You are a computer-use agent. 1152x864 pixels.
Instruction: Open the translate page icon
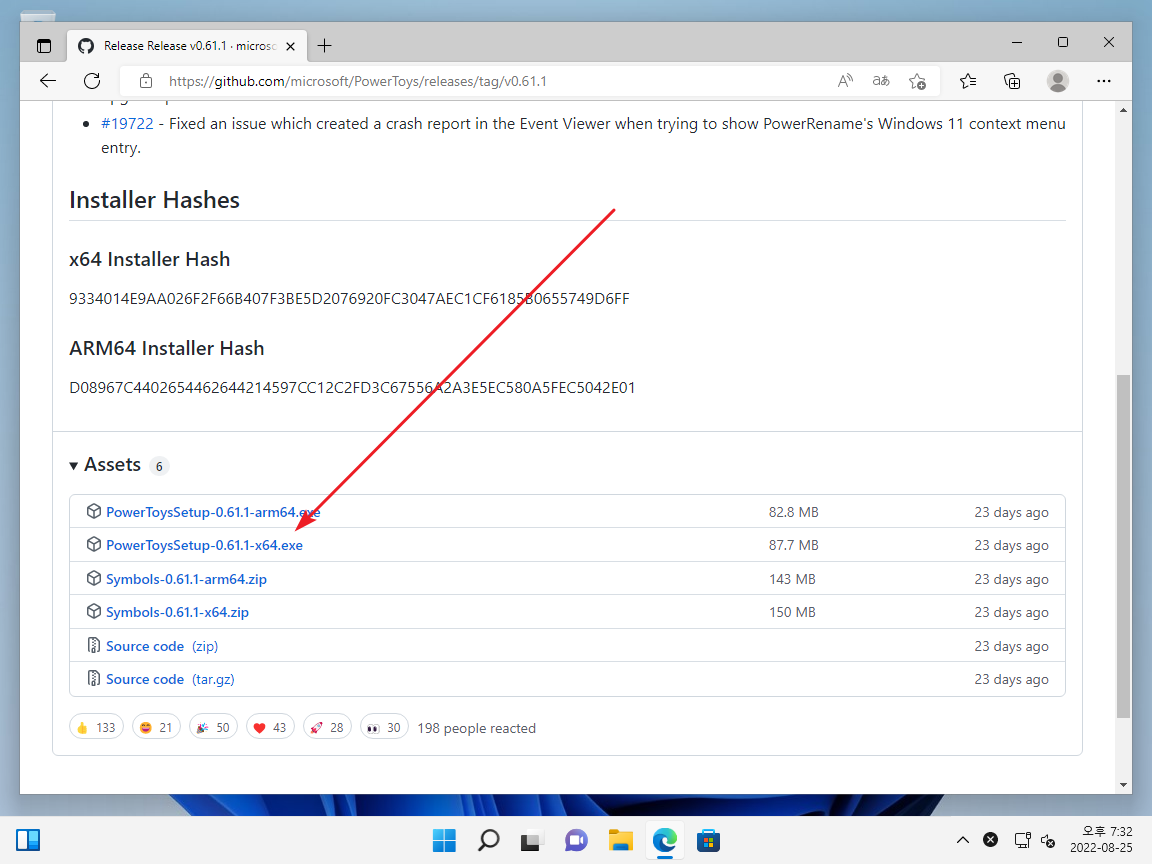click(x=881, y=81)
